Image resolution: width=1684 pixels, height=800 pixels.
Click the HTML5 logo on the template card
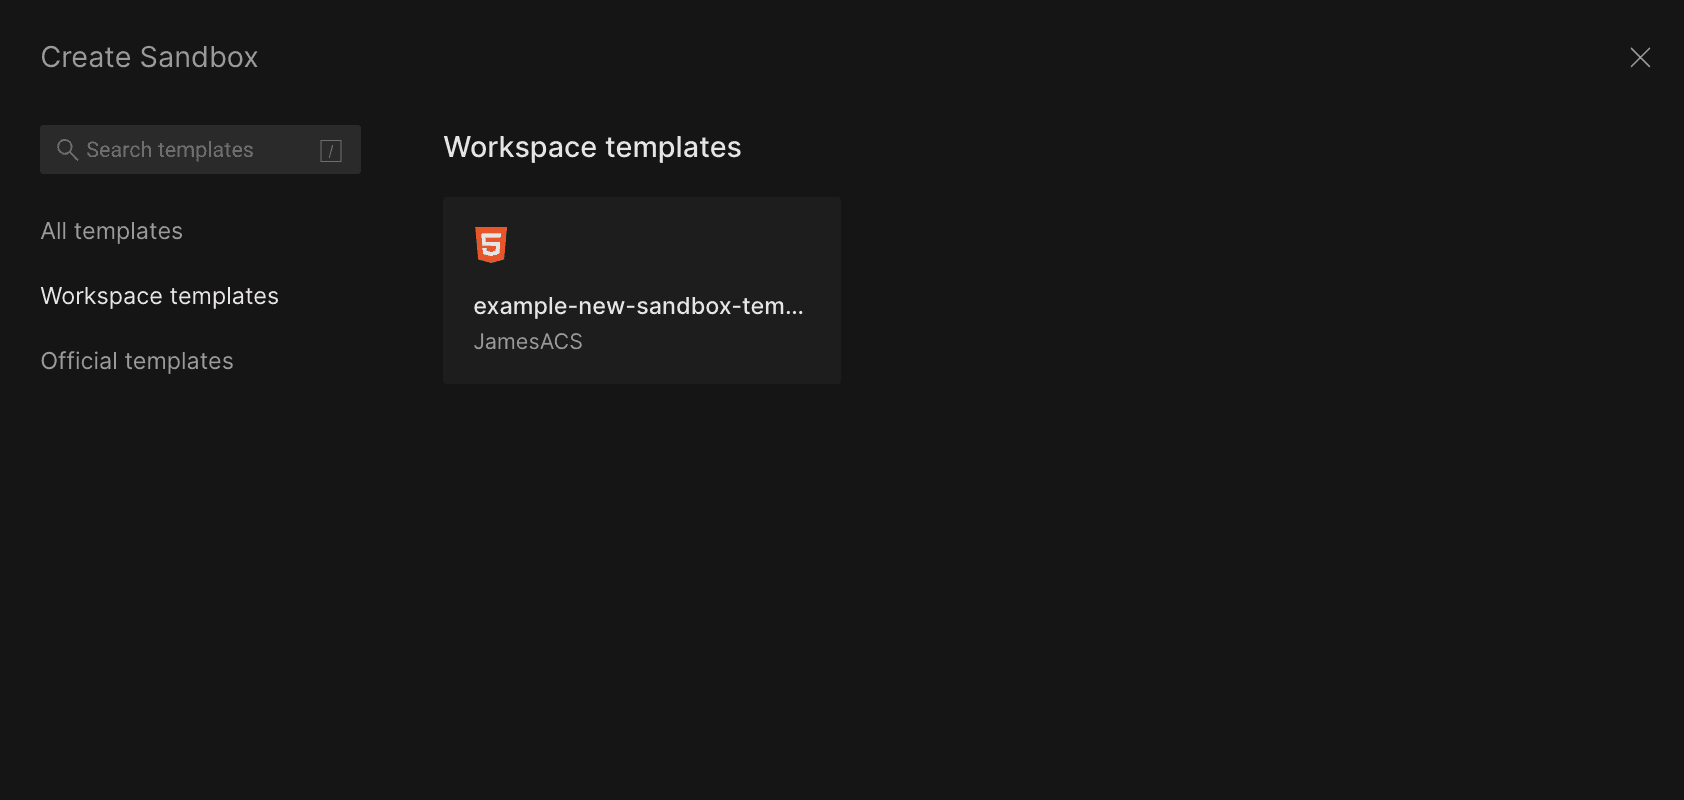(491, 244)
